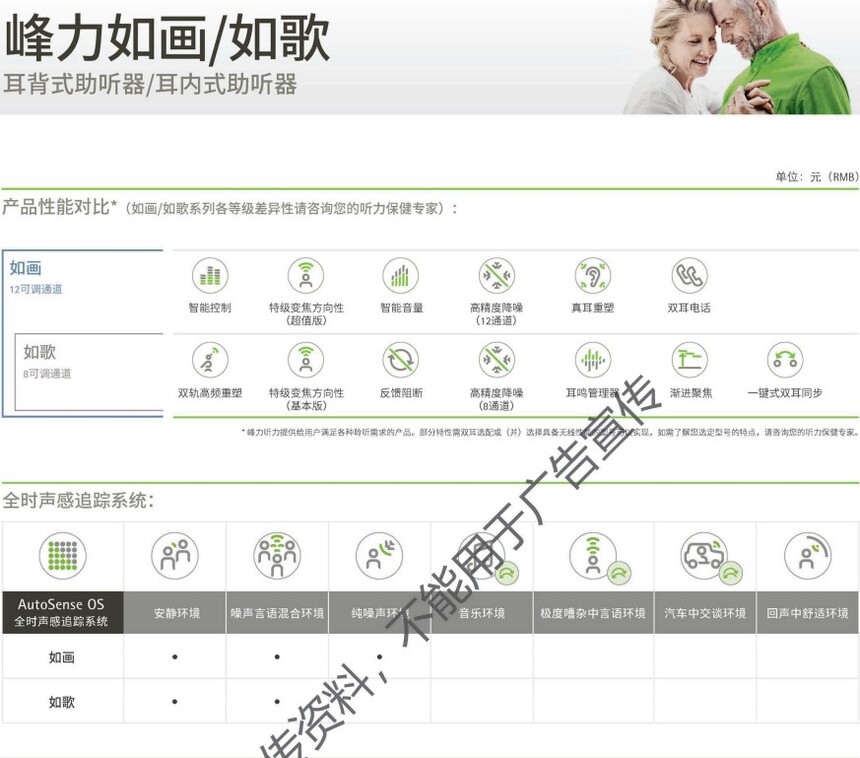Select the 如歌 8可调通道 tab
This screenshot has height=758, width=860.
[x=89, y=372]
